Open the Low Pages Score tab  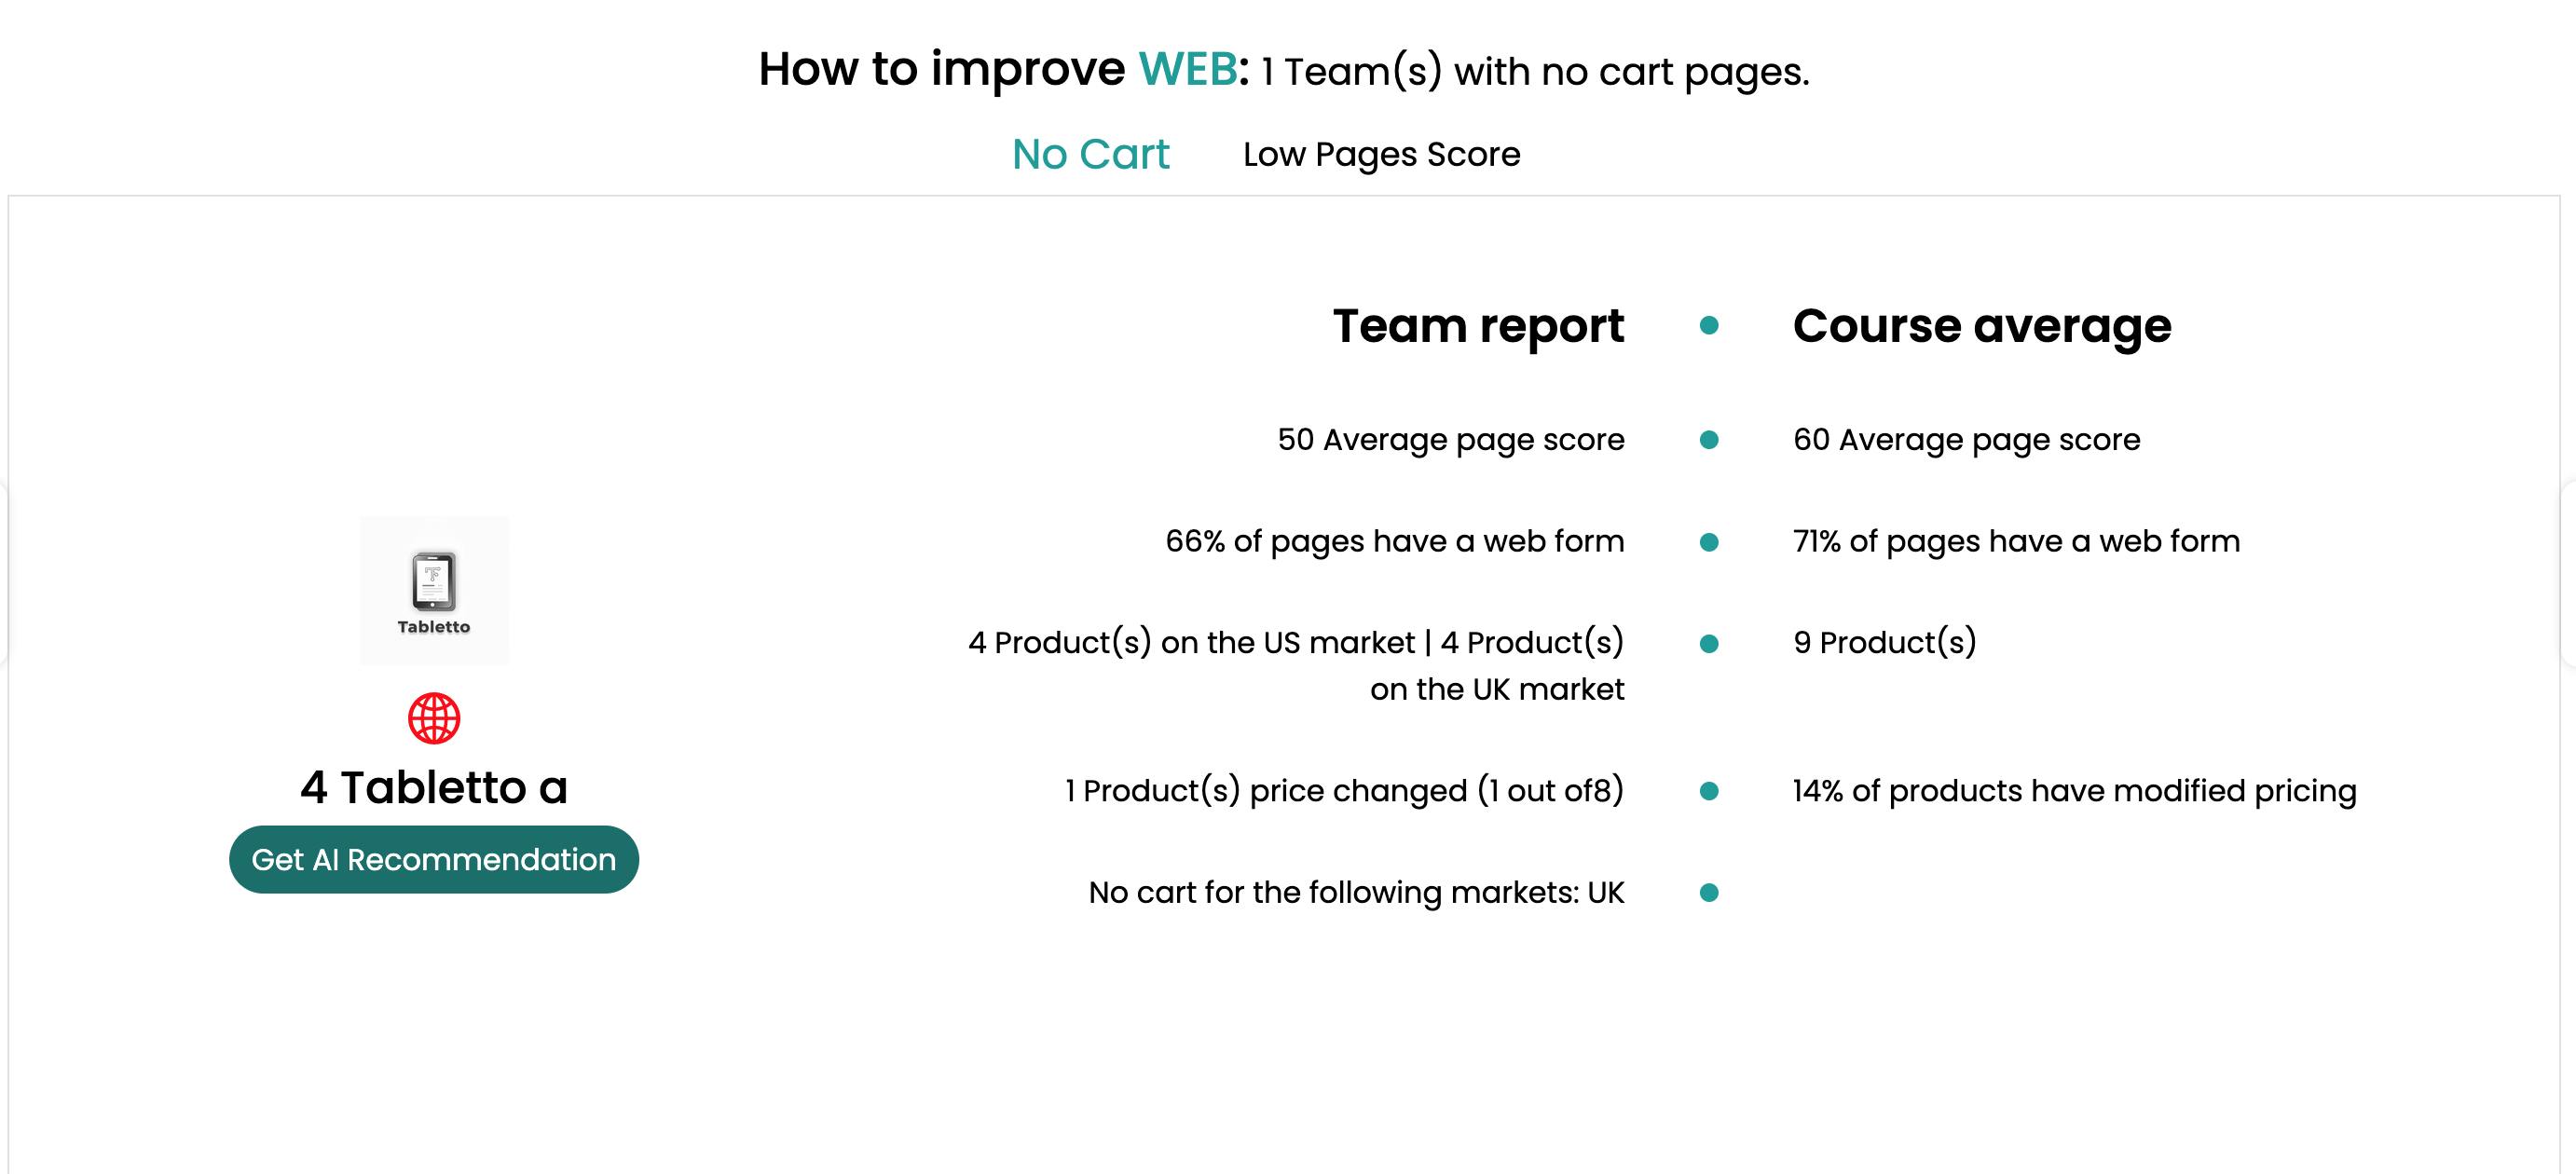[x=1381, y=154]
